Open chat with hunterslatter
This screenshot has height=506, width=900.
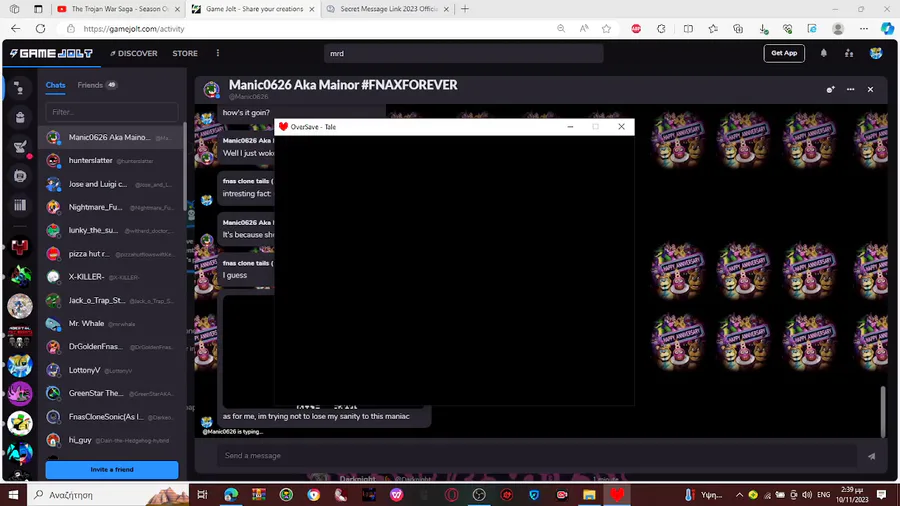[x=111, y=161]
